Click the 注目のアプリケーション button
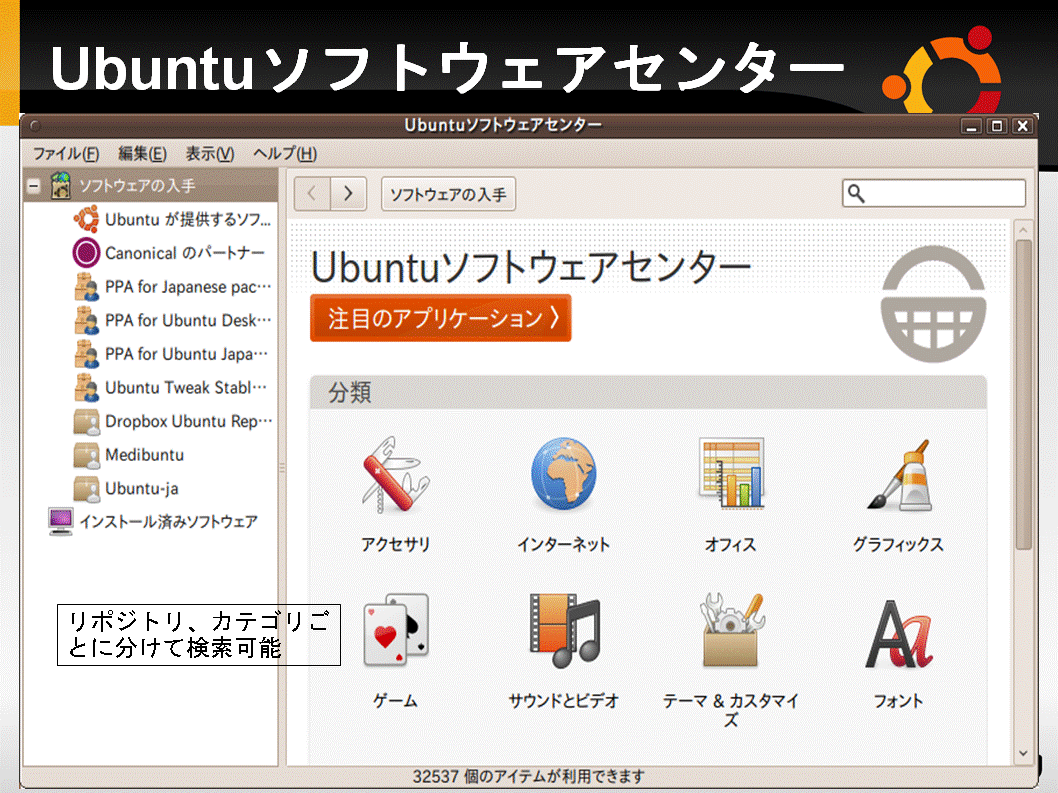 click(x=441, y=318)
